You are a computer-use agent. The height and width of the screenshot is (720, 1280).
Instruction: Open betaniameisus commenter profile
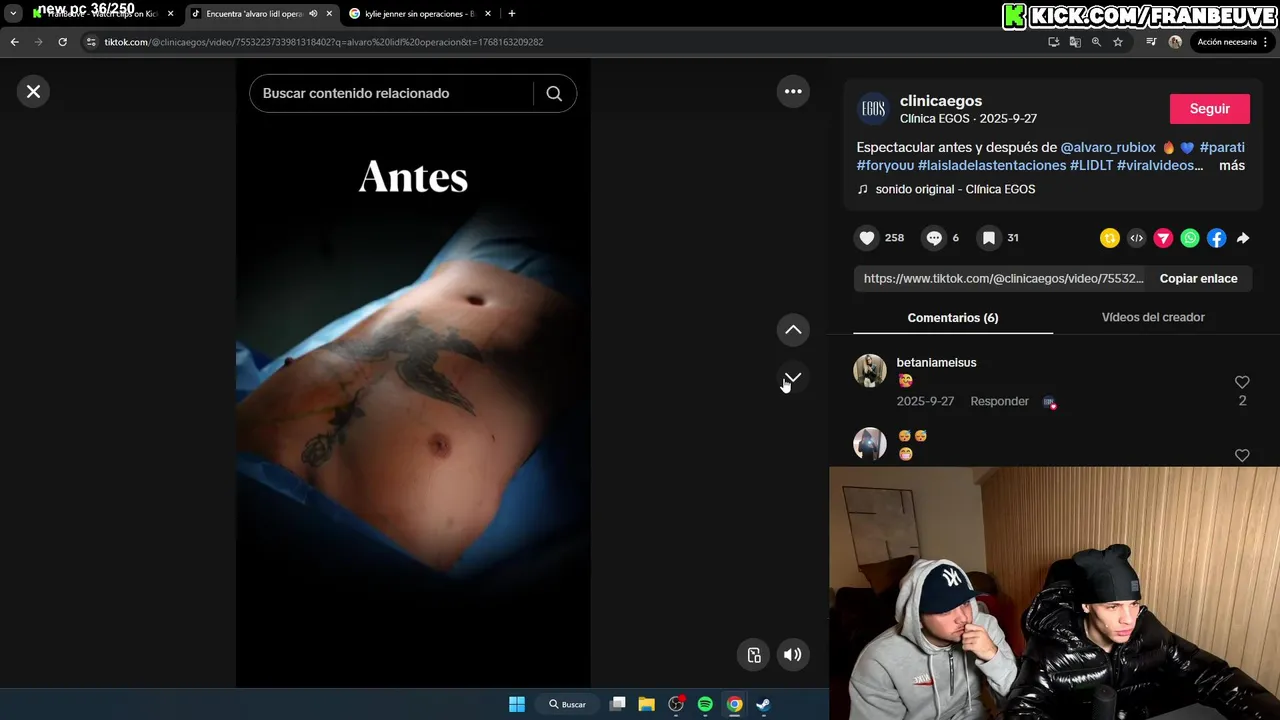(x=936, y=363)
